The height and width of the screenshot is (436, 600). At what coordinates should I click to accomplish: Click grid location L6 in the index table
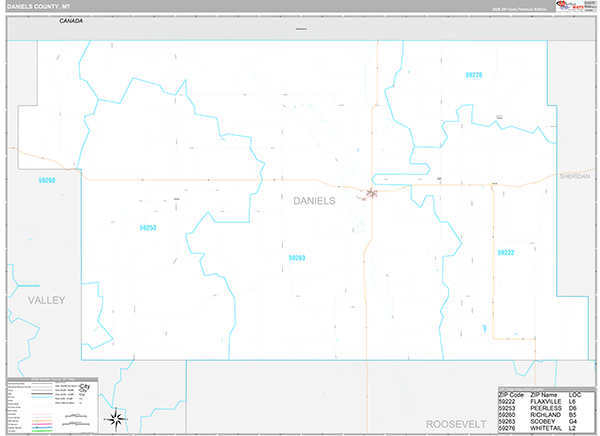pyautogui.click(x=572, y=402)
